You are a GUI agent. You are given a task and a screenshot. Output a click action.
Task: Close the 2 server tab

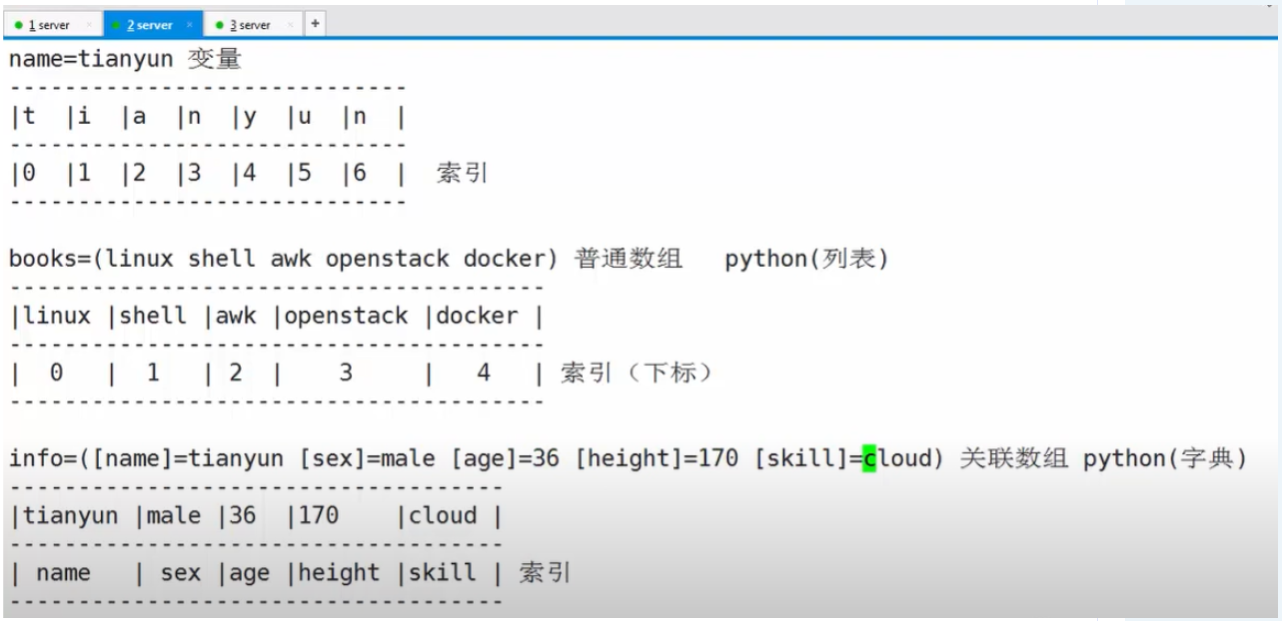point(190,25)
